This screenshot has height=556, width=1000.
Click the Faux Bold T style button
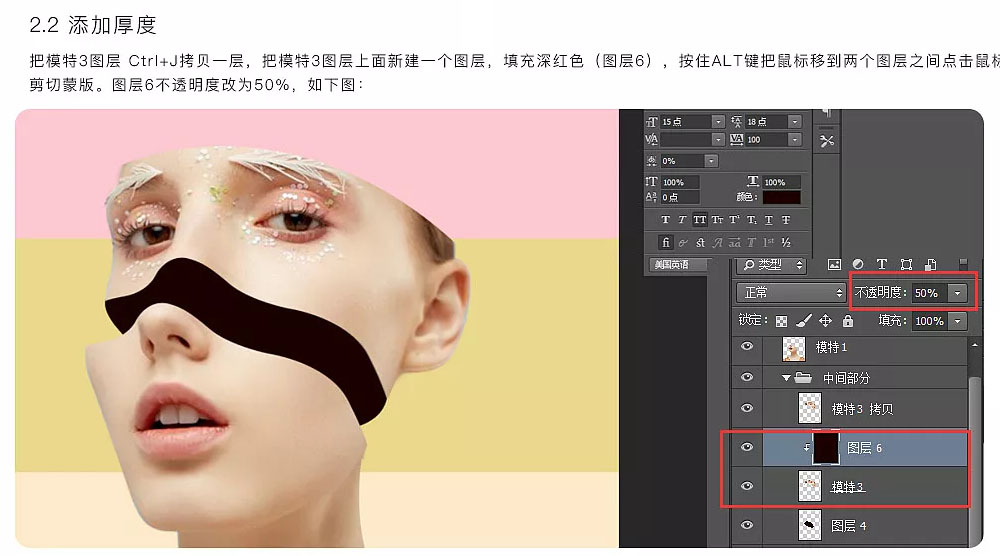(665, 220)
